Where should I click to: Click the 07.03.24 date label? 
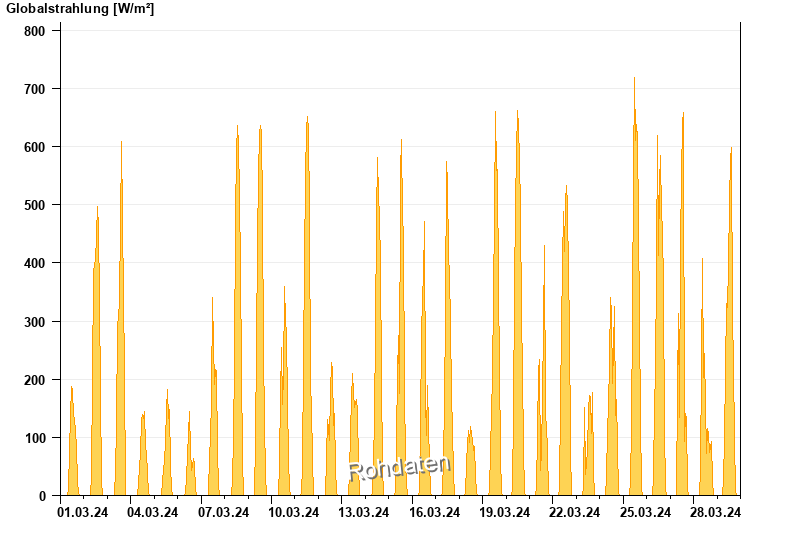[223, 512]
